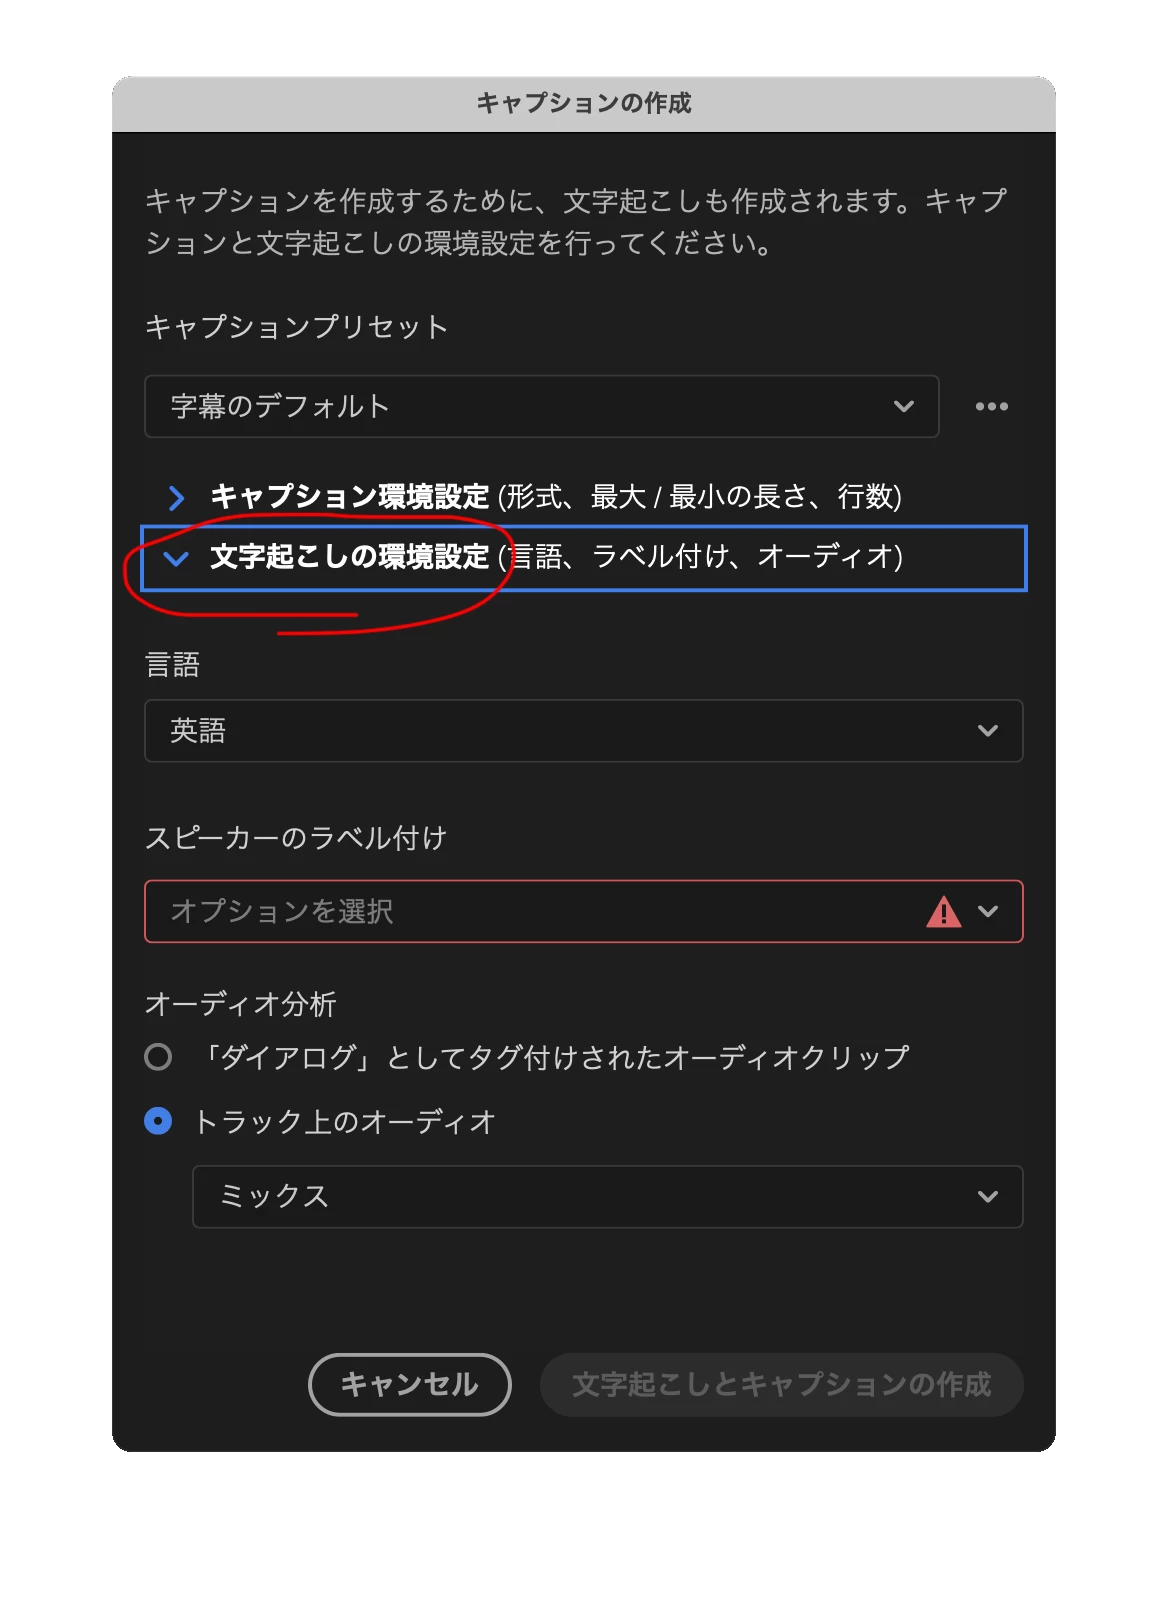The height and width of the screenshot is (1600, 1168).
Task: Click the トラック上のオーディオ label text
Action: pyautogui.click(x=345, y=1122)
